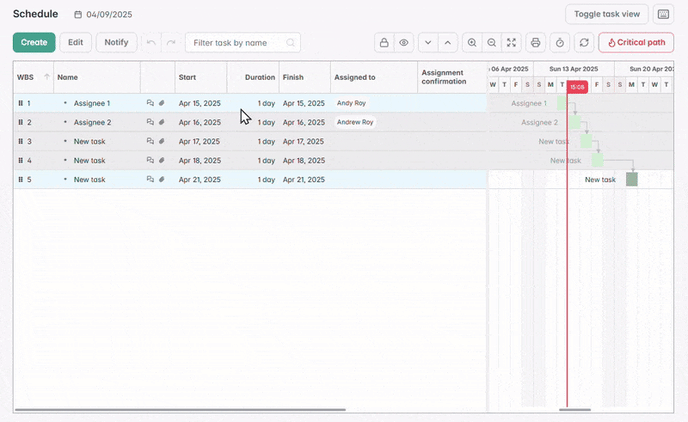Zoom out on the Gantt chart
Screen dimensions: 688x422
[x=491, y=43]
